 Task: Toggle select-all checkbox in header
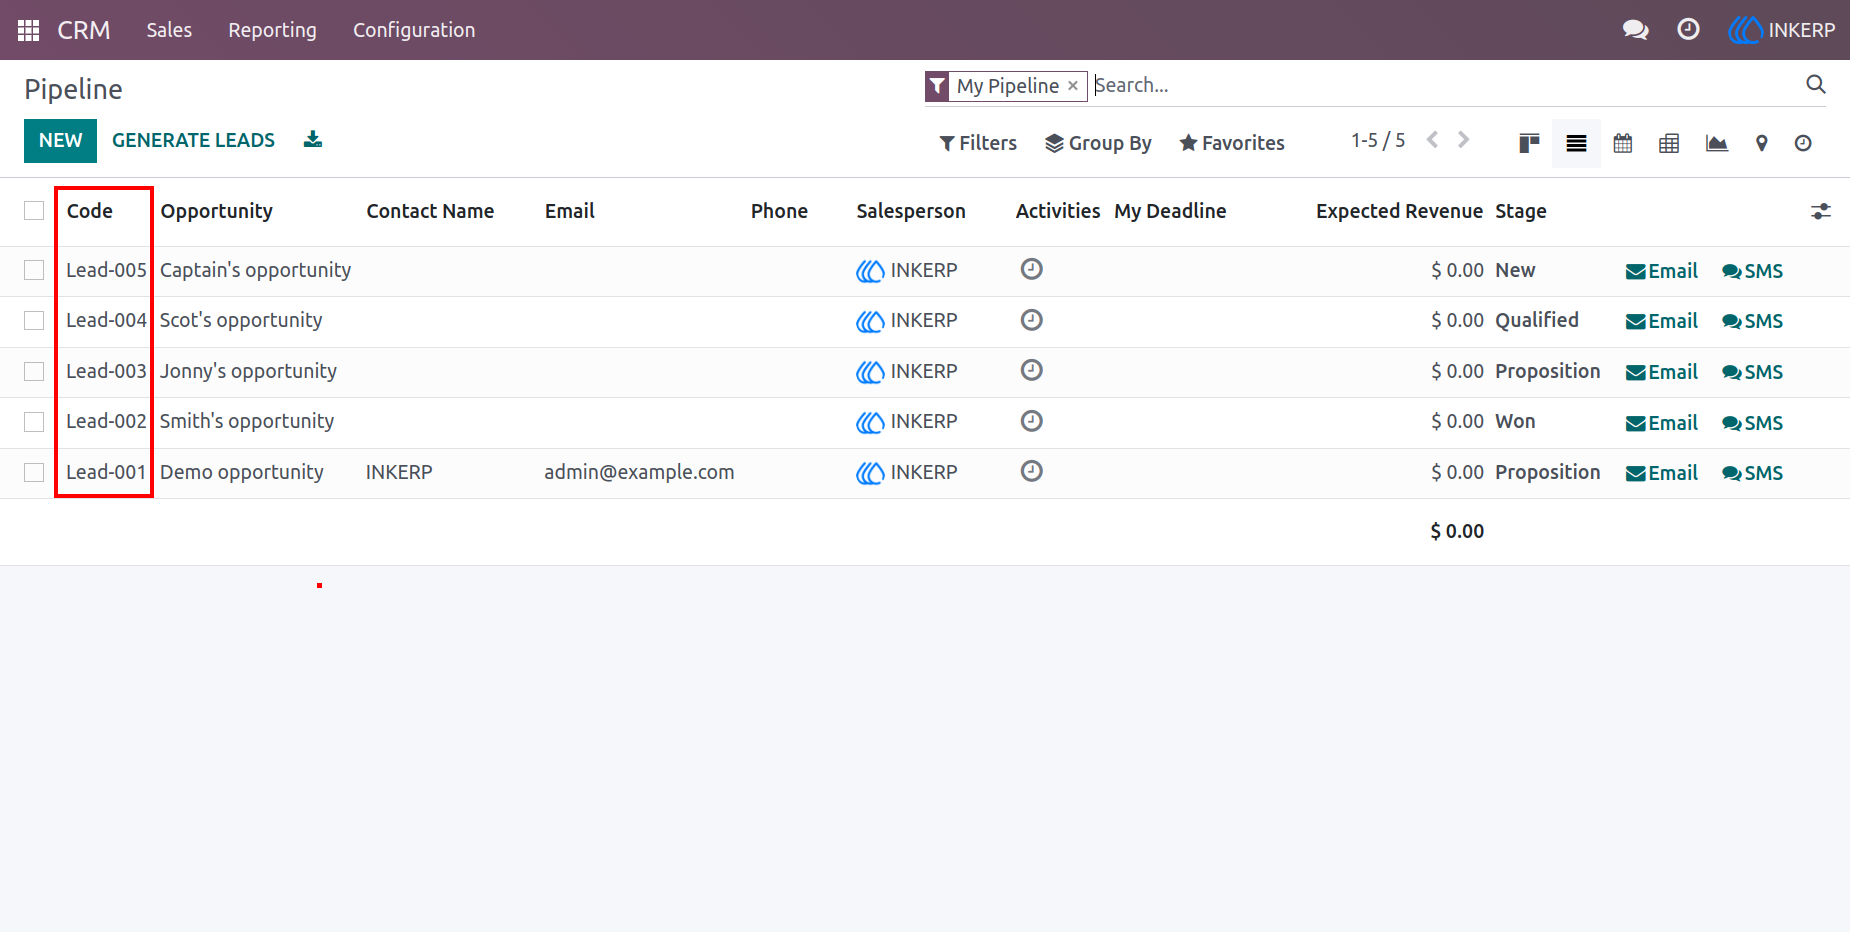[34, 210]
